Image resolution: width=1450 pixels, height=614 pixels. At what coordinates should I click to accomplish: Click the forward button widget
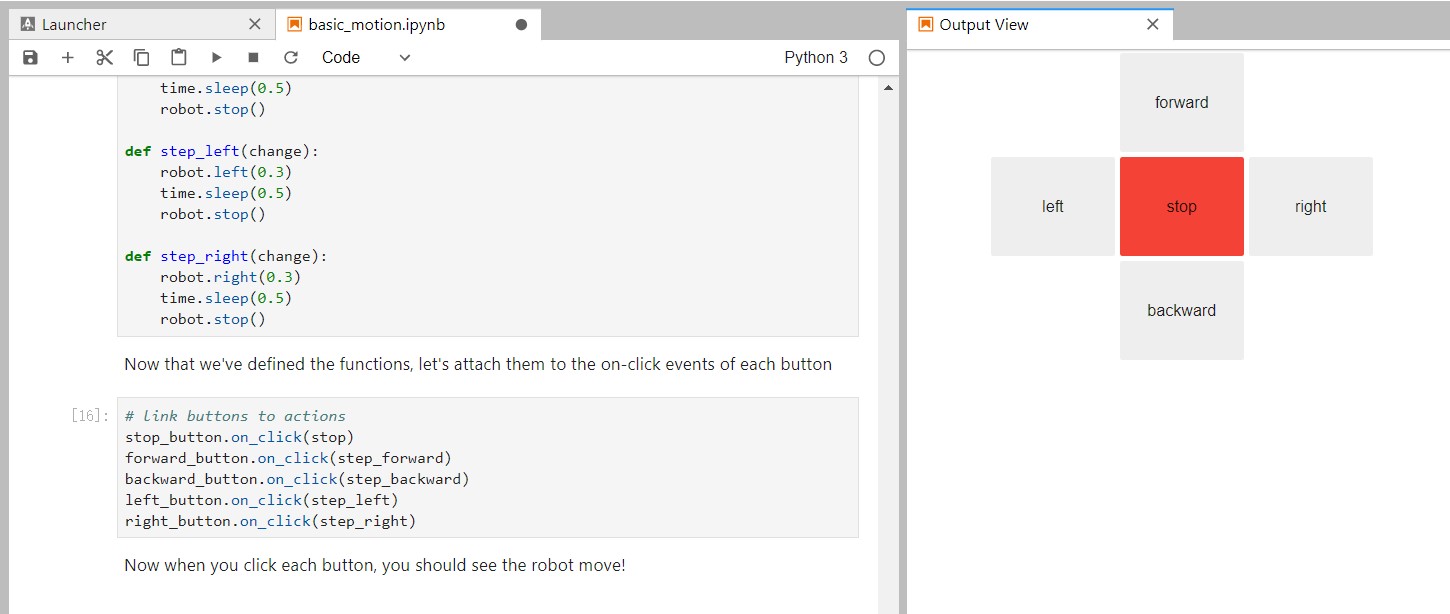click(1182, 102)
